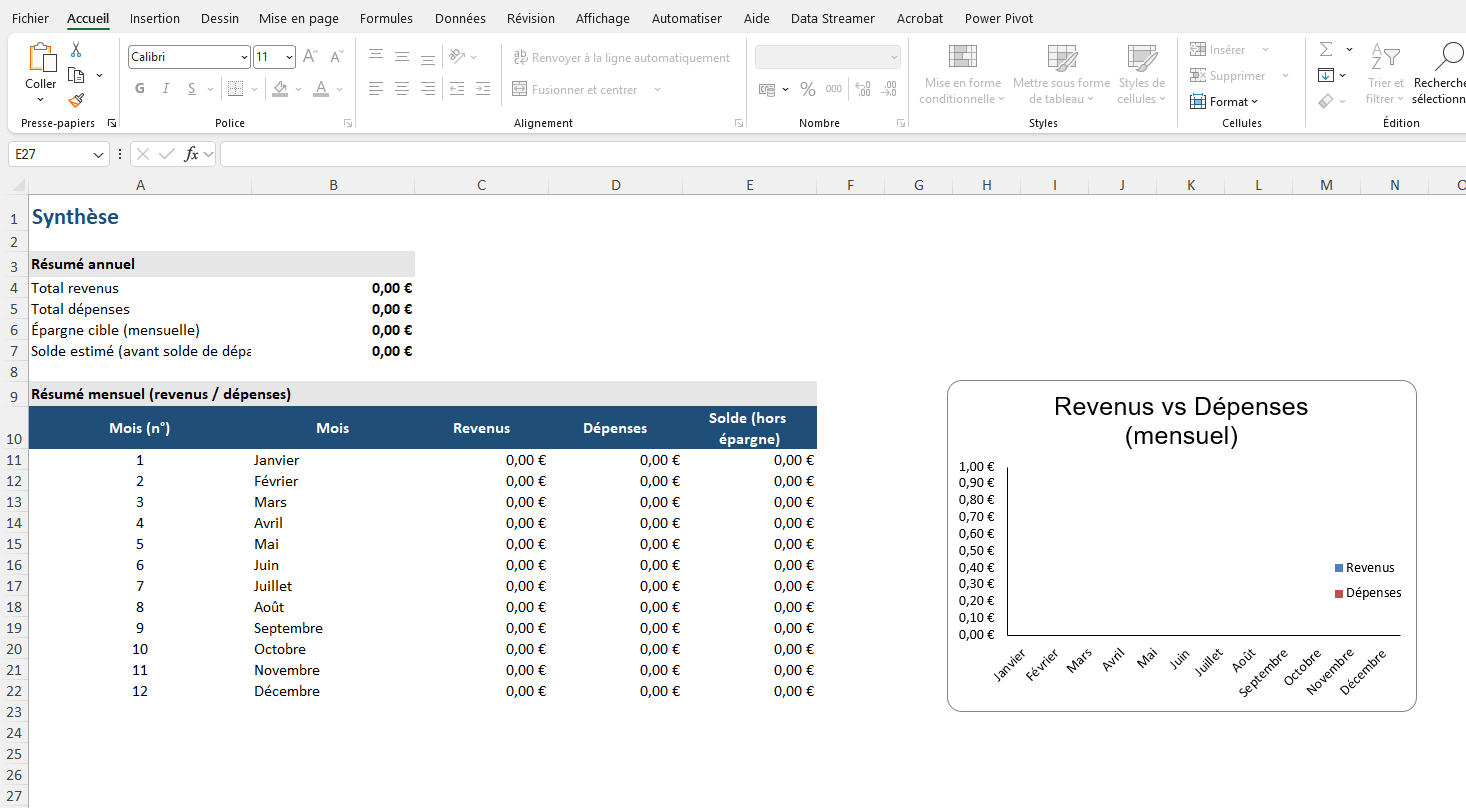The height and width of the screenshot is (808, 1466).
Task: Expand the Name Box dropdown arrow
Action: pyautogui.click(x=98, y=154)
